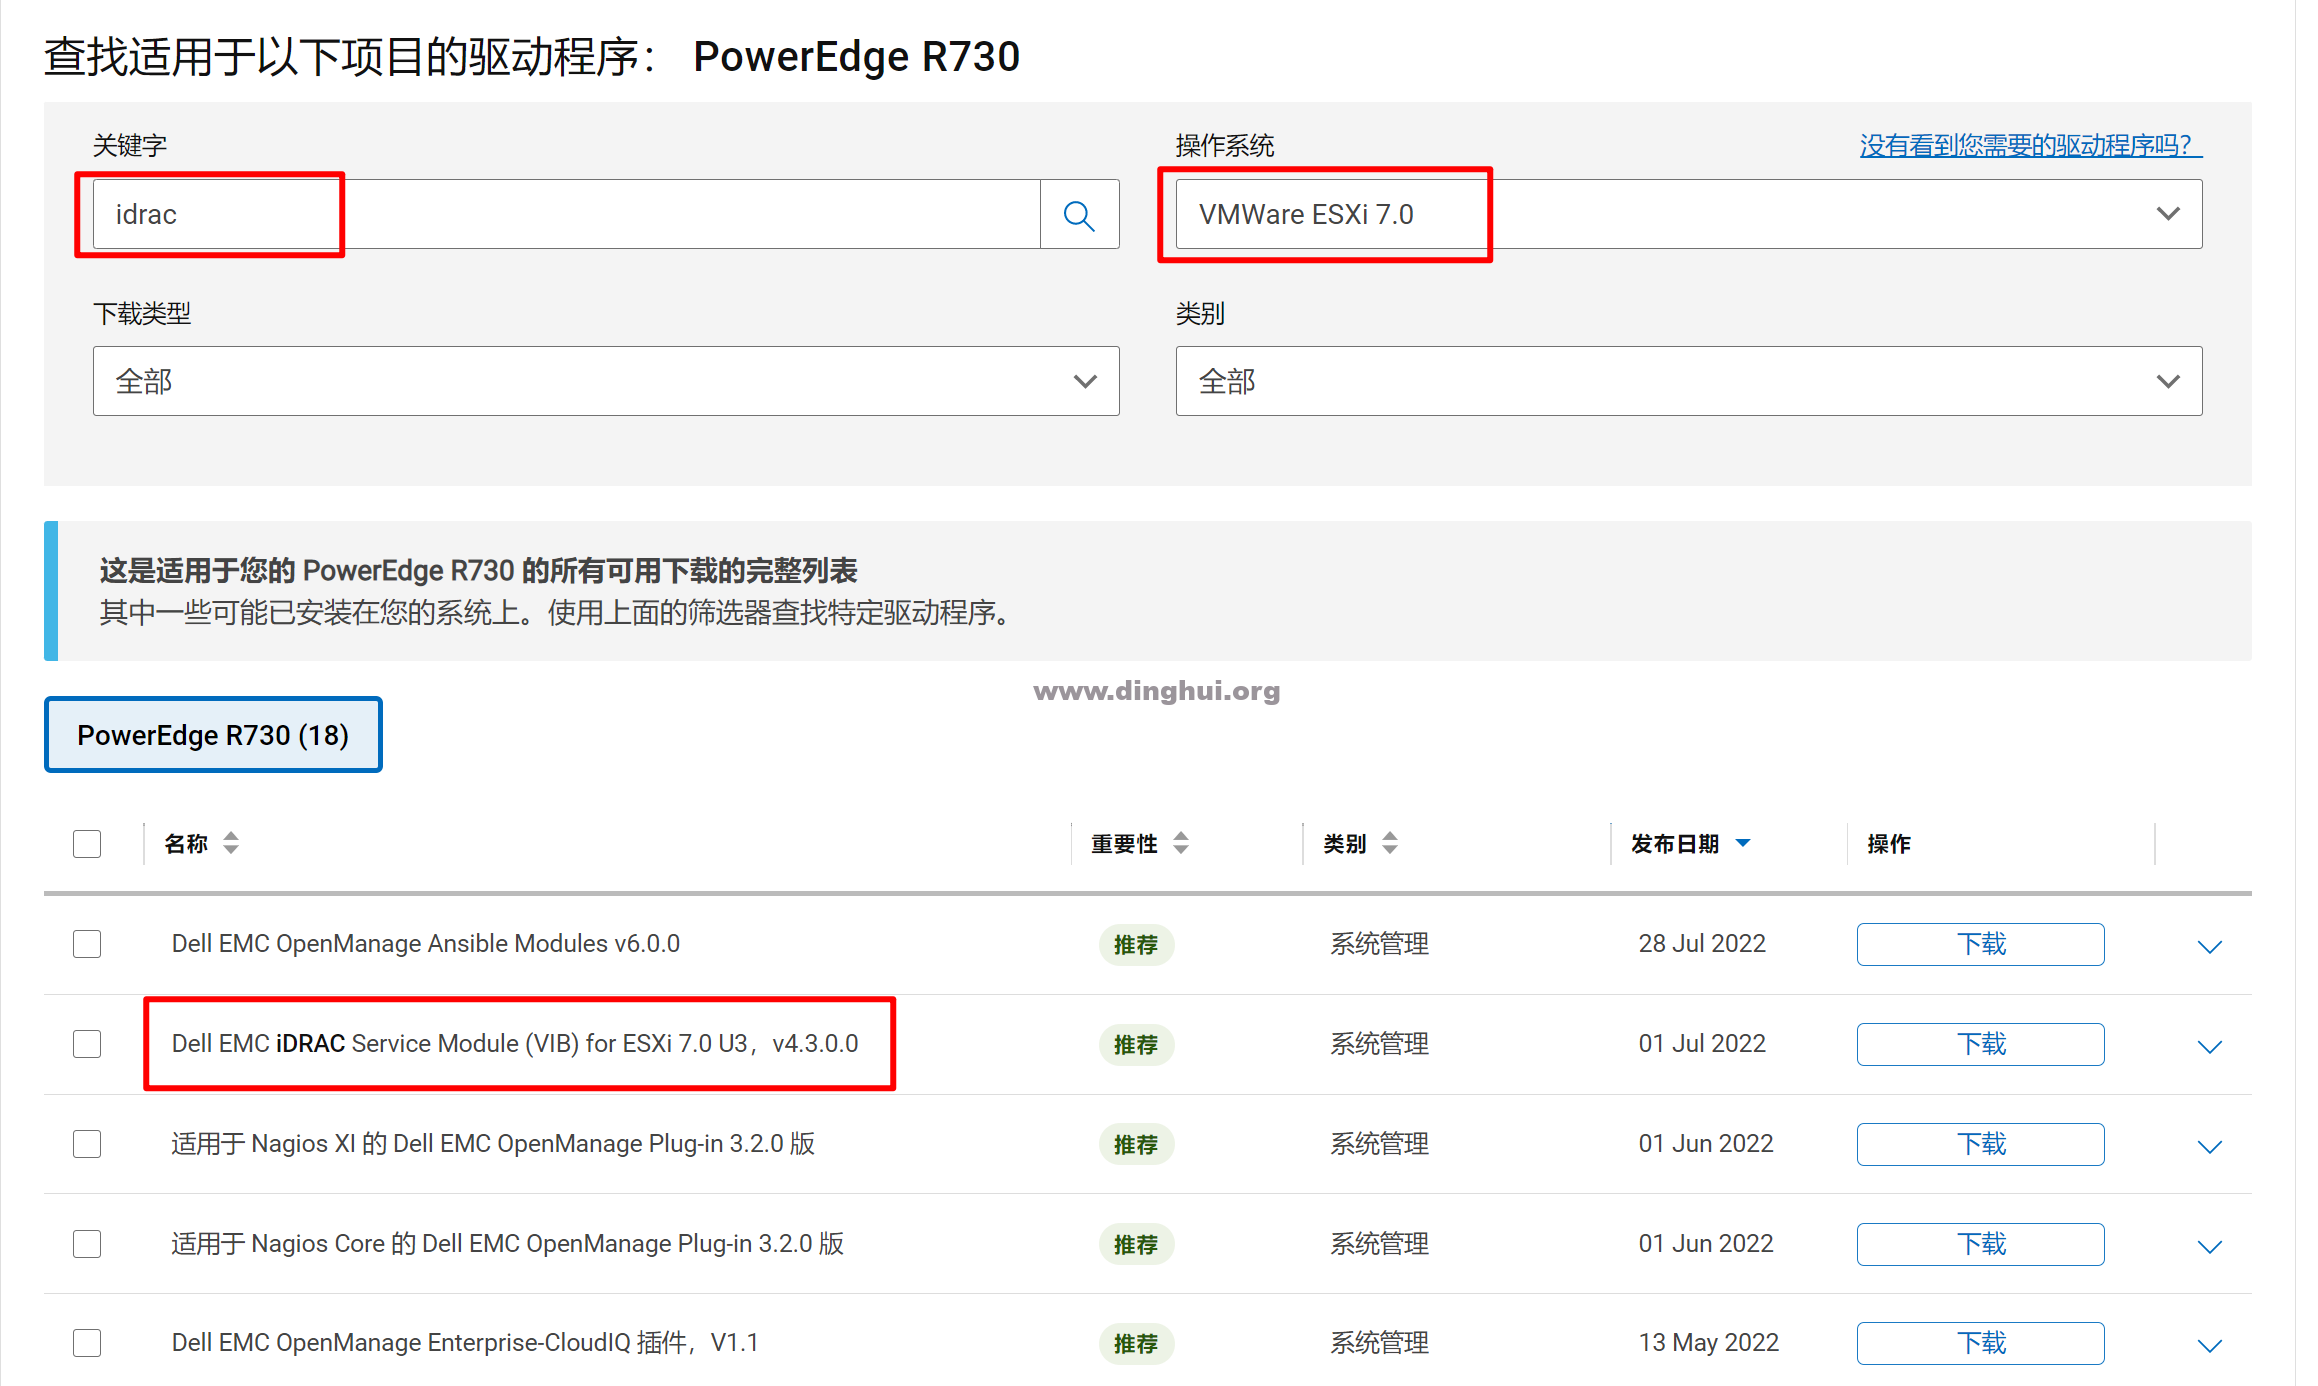Expand details for Nagios XI Plug-in row
This screenshot has height=1386, width=2318.
pos(2209,1146)
